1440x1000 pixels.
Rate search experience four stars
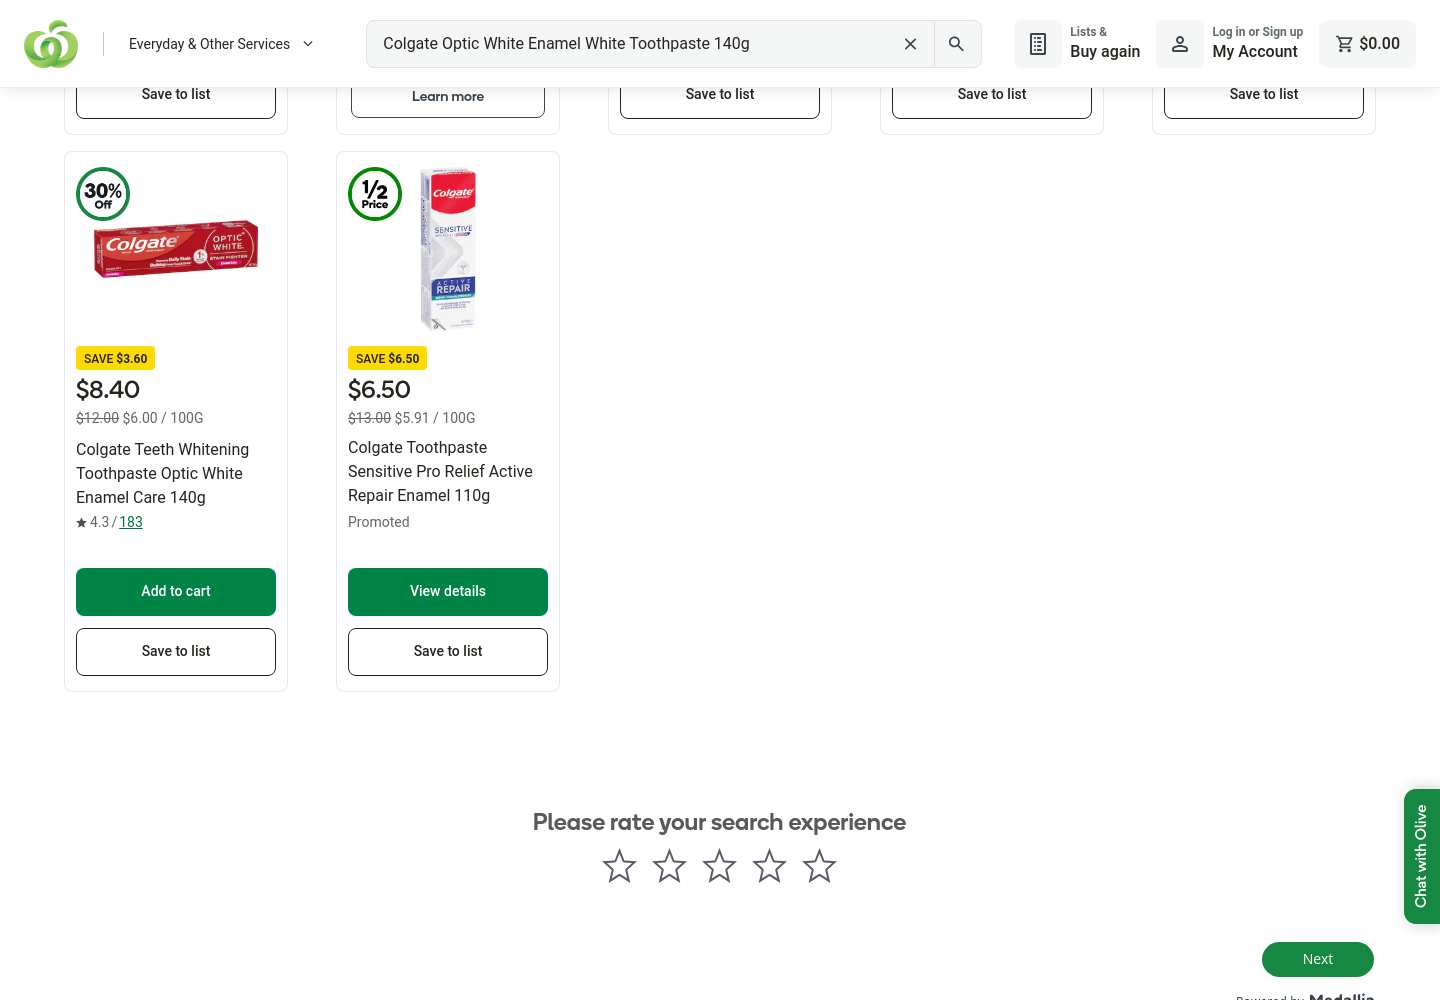click(770, 866)
